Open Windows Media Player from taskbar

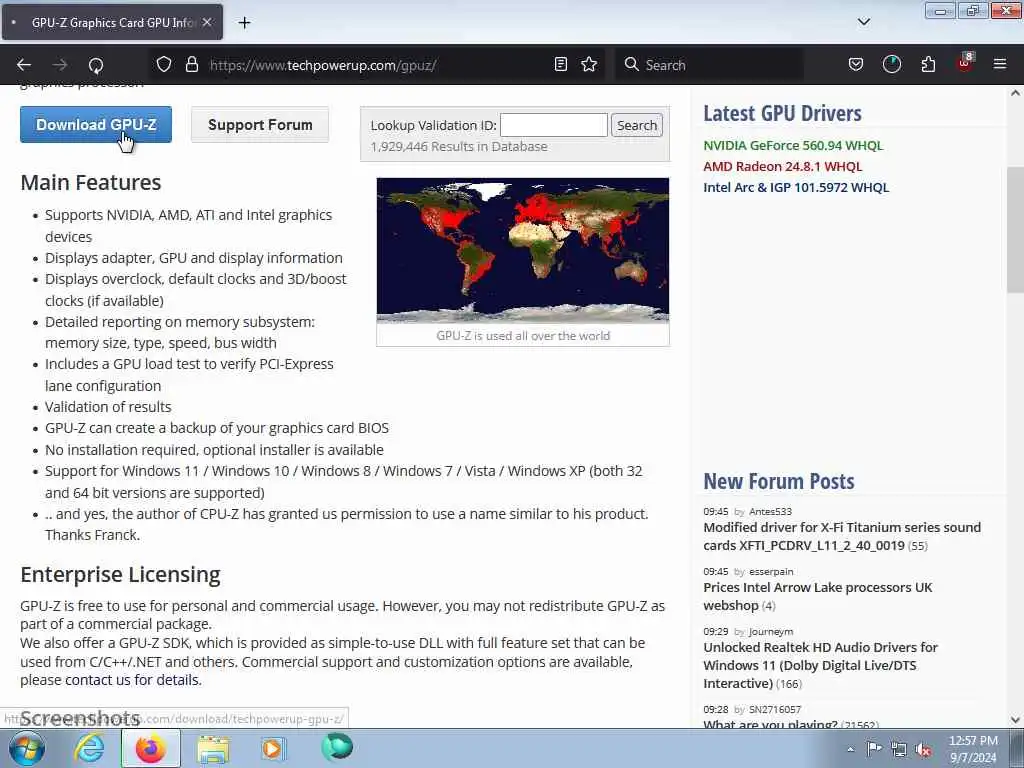pyautogui.click(x=273, y=748)
